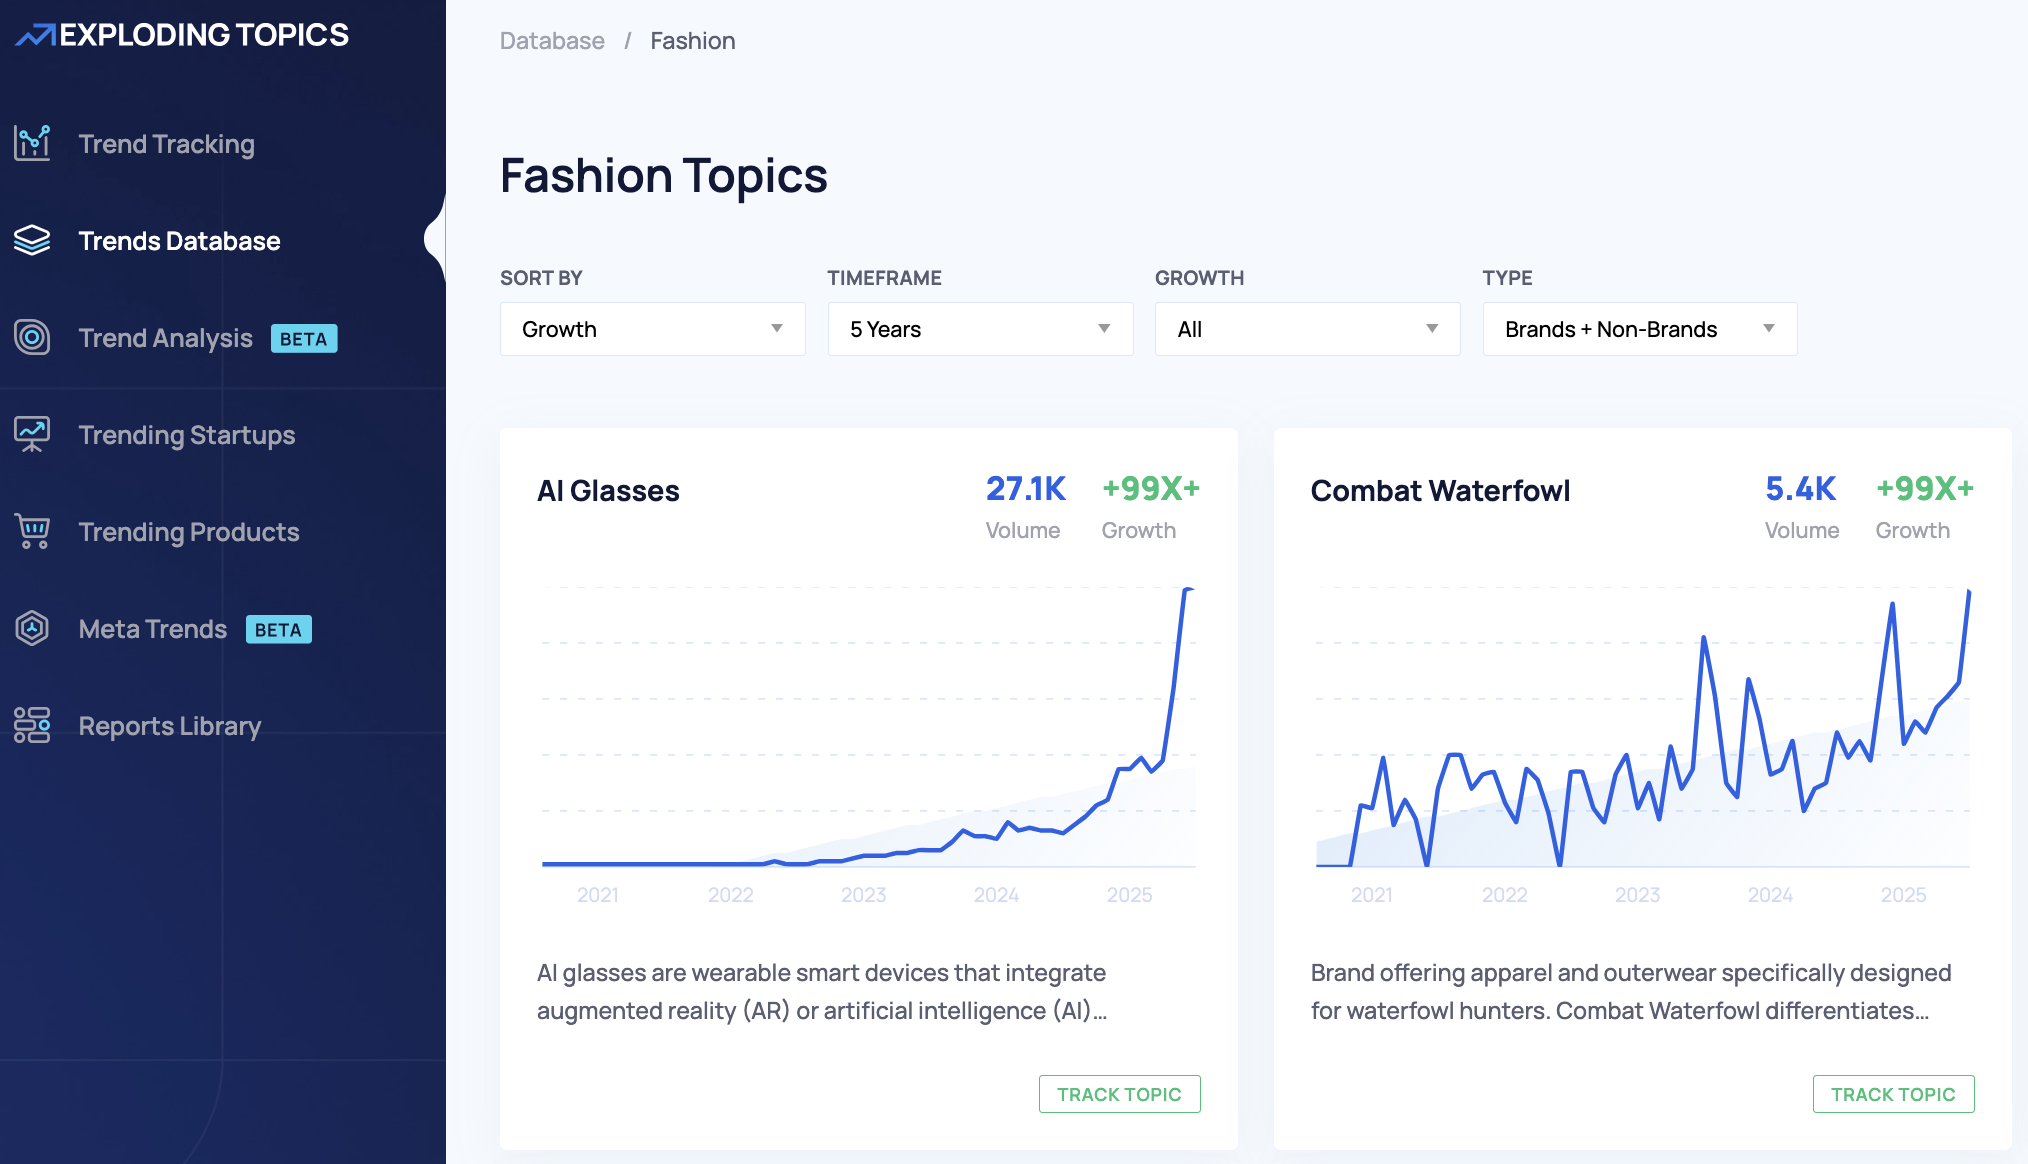
Task: Click the AI Glasses description text
Action: click(822, 992)
